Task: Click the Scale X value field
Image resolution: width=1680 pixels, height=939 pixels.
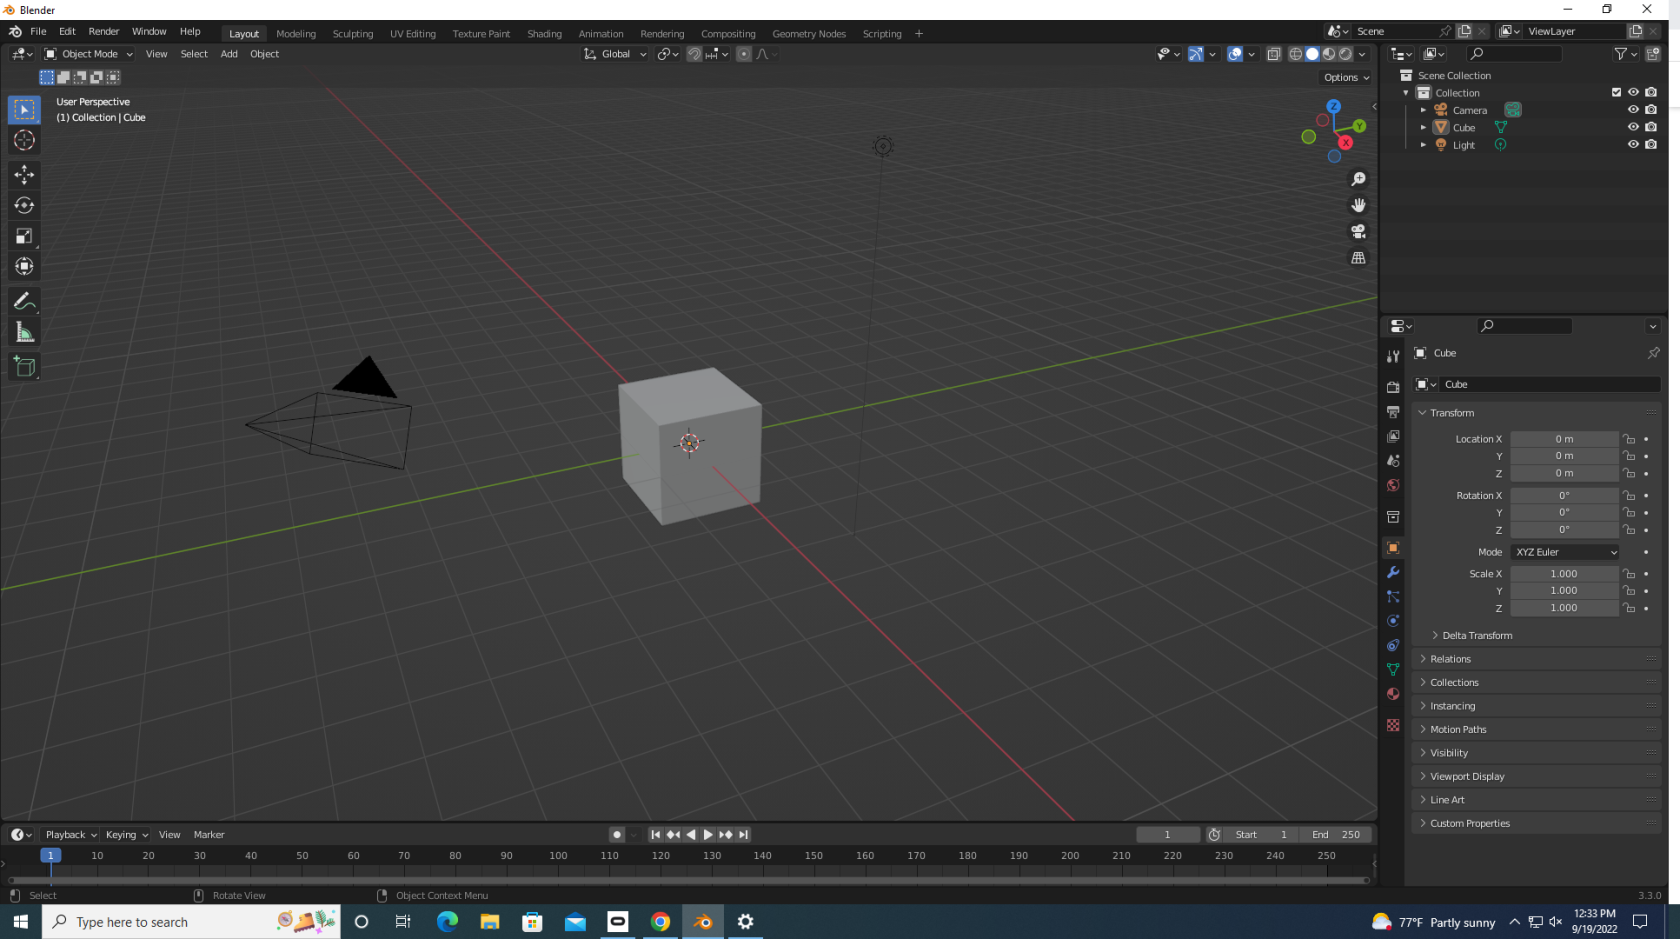Action: click(1564, 574)
